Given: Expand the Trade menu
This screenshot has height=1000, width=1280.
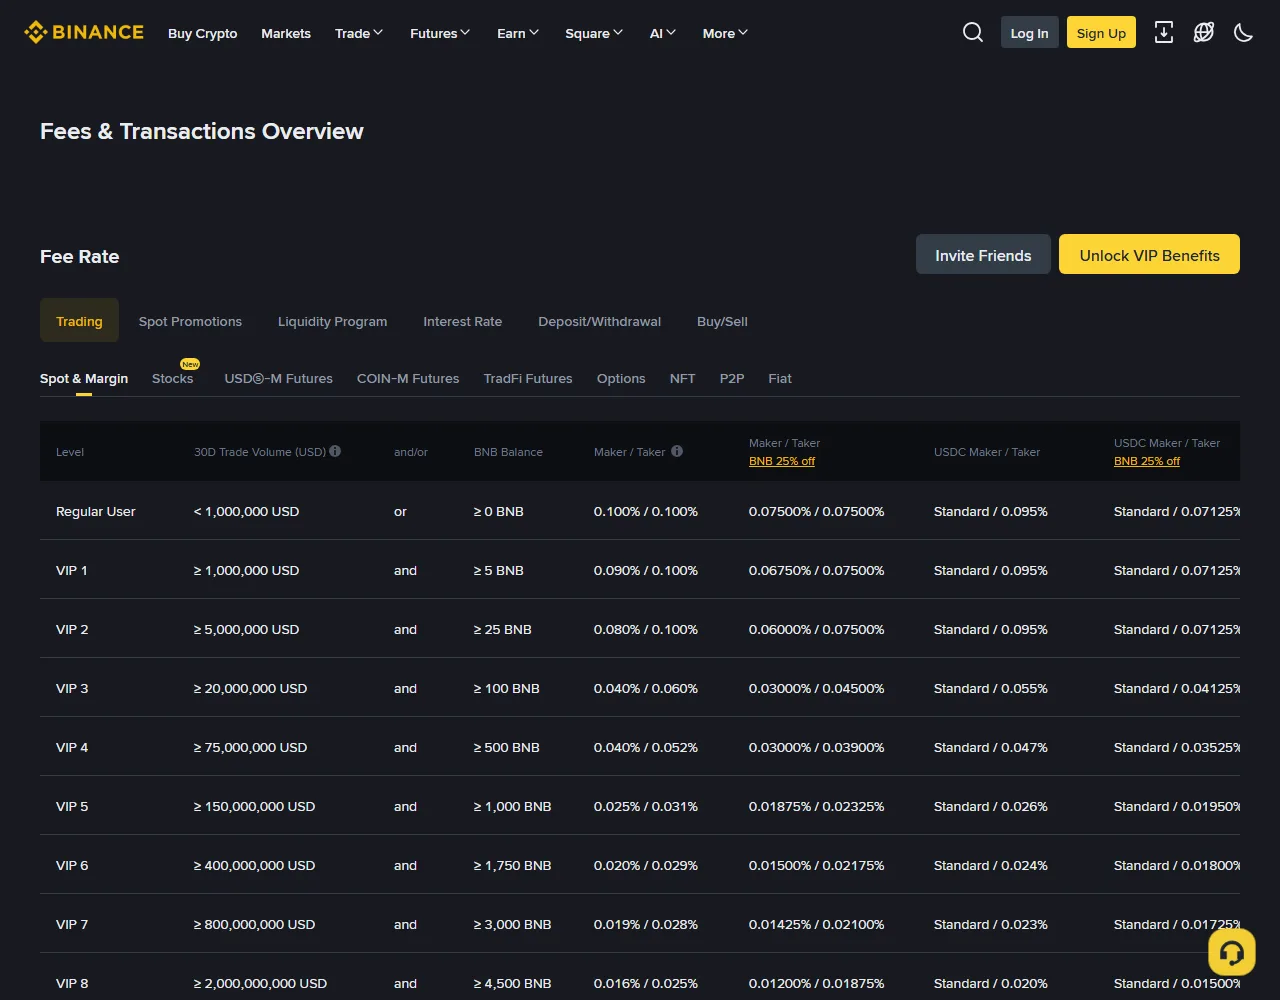Looking at the screenshot, I should [359, 33].
